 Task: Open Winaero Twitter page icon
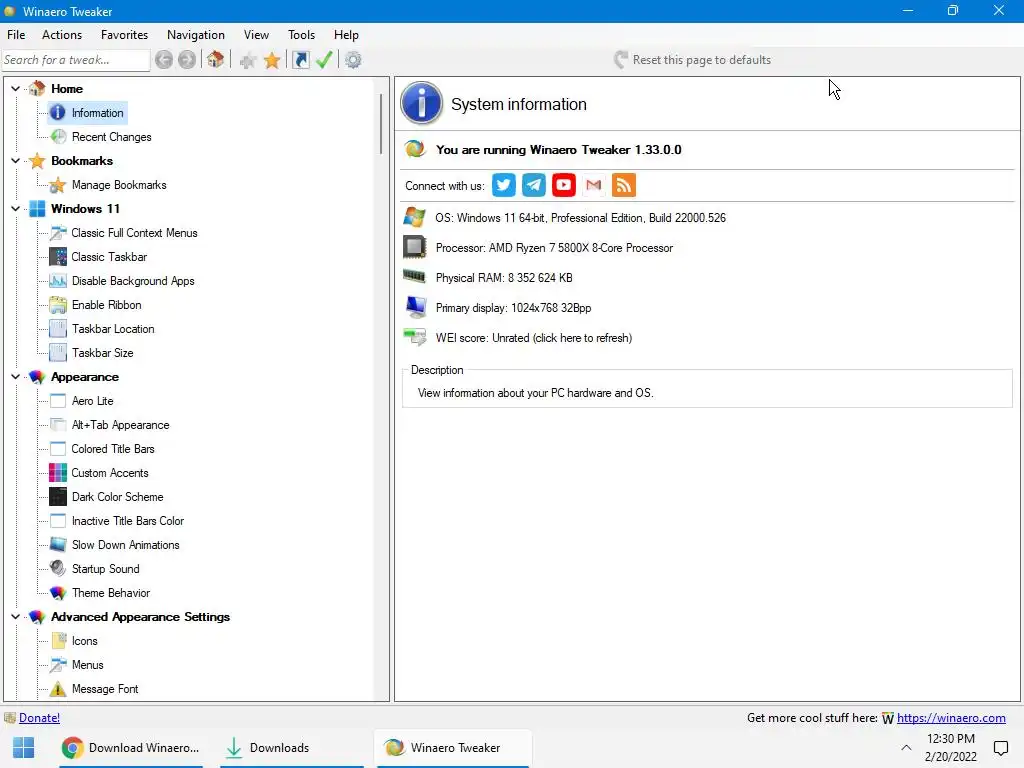tap(504, 185)
